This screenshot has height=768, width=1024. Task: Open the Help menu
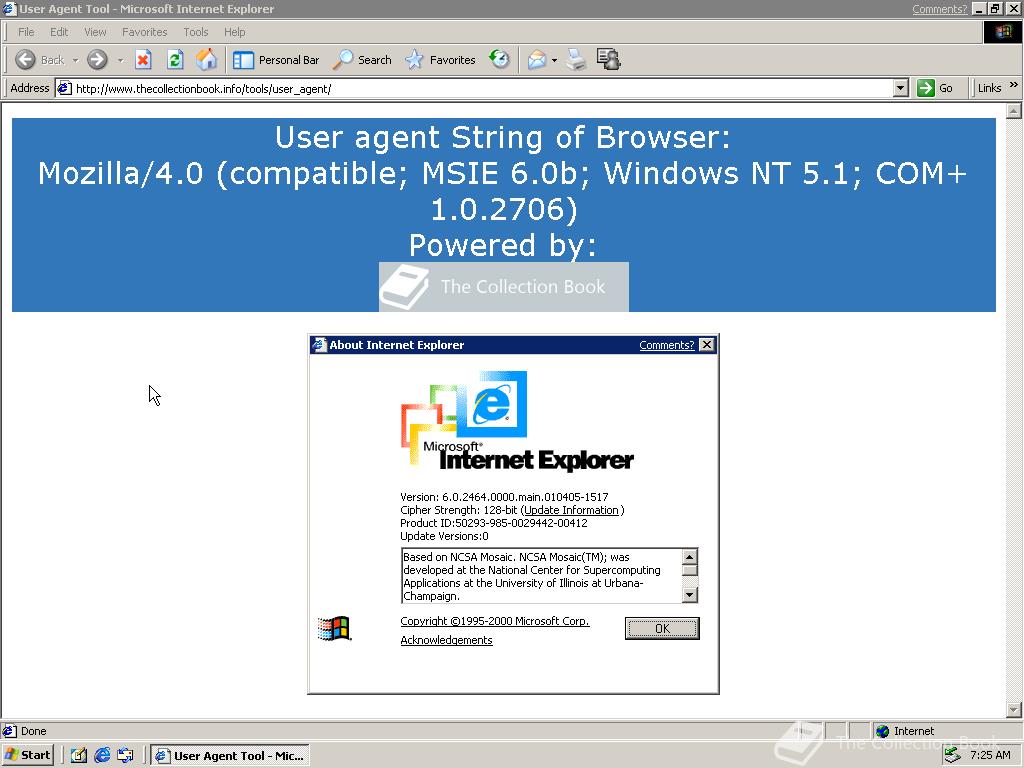click(234, 32)
